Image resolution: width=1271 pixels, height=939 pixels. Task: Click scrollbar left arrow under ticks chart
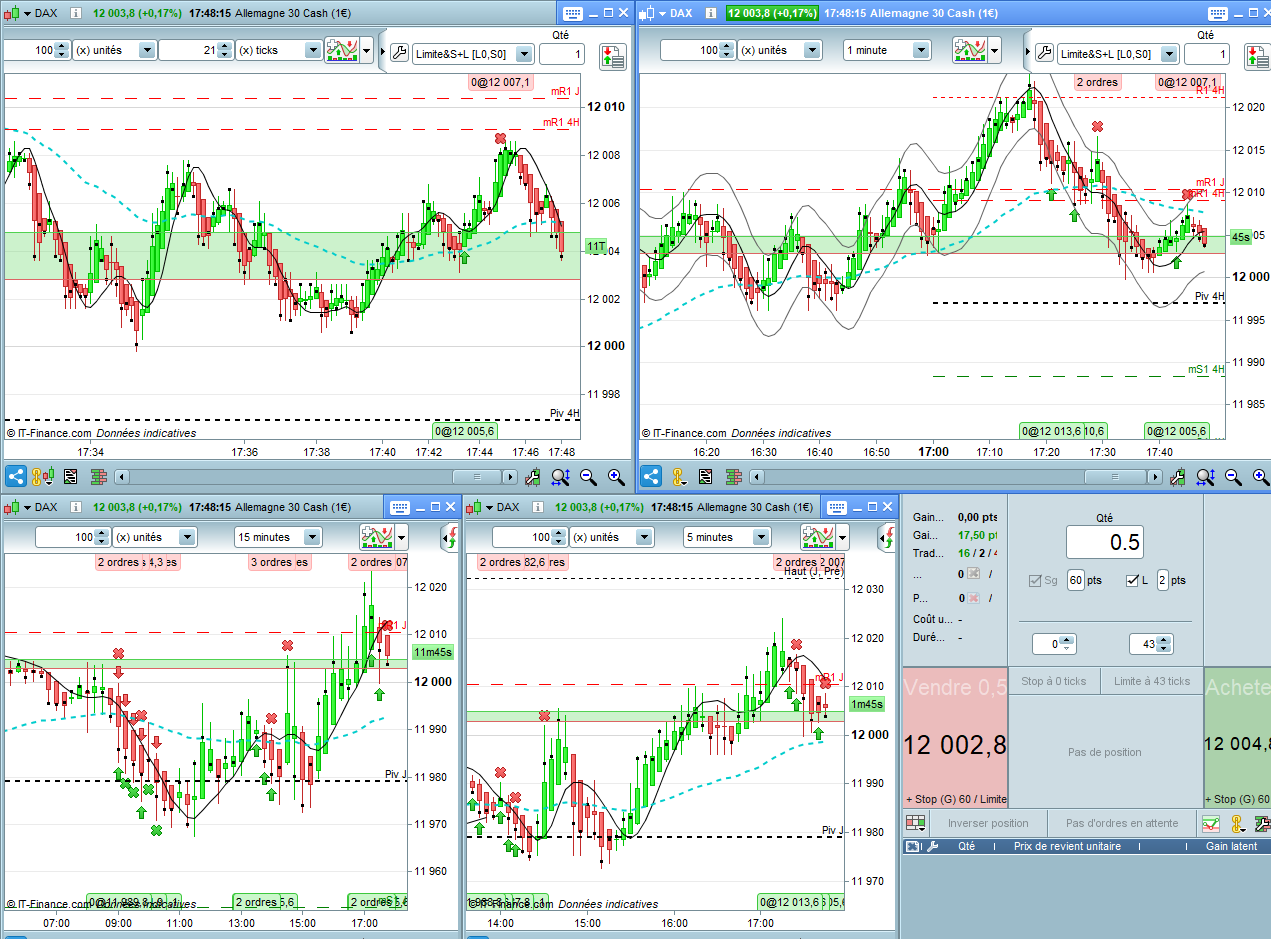tap(122, 478)
